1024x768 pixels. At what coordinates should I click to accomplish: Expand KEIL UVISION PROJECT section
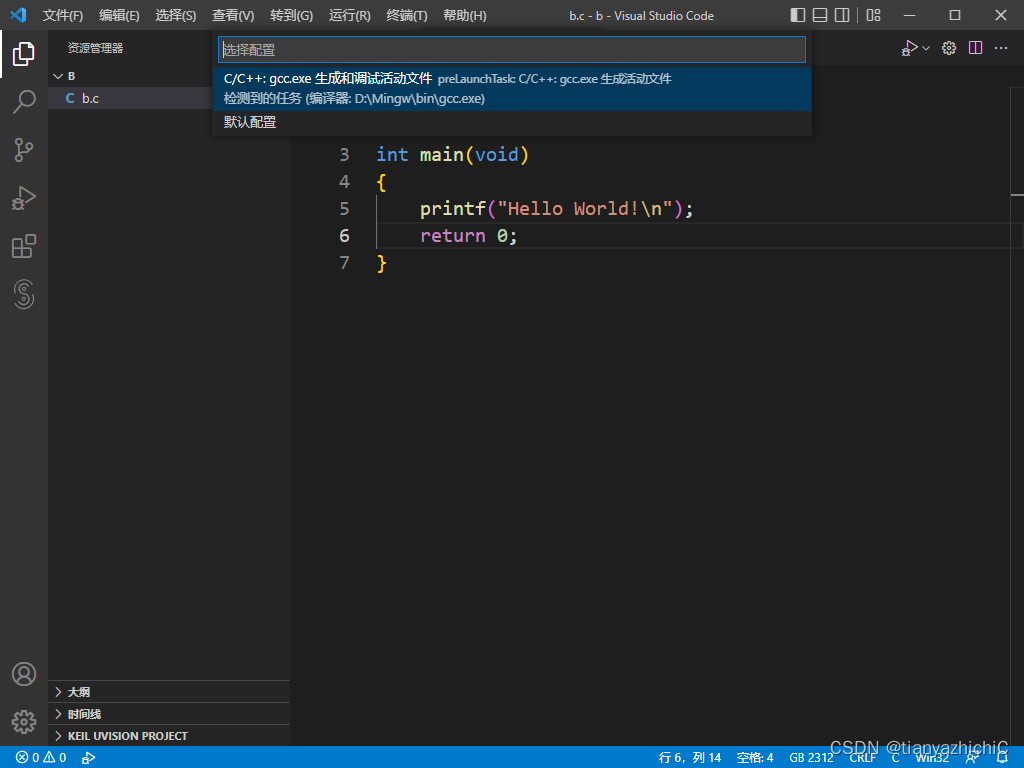tap(169, 736)
